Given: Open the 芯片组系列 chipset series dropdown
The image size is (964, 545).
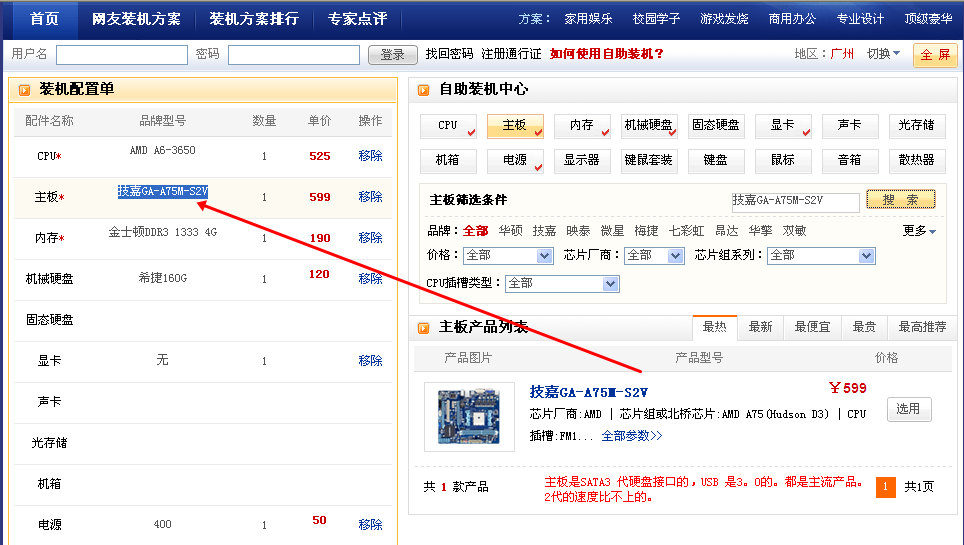Looking at the screenshot, I should tap(821, 256).
